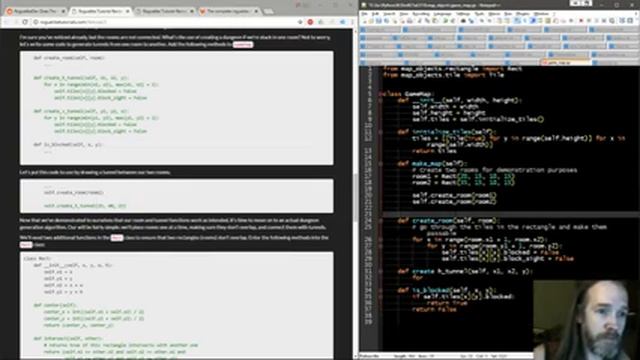
Task: Collapse the def create_room fold marker
Action: [x=380, y=221]
